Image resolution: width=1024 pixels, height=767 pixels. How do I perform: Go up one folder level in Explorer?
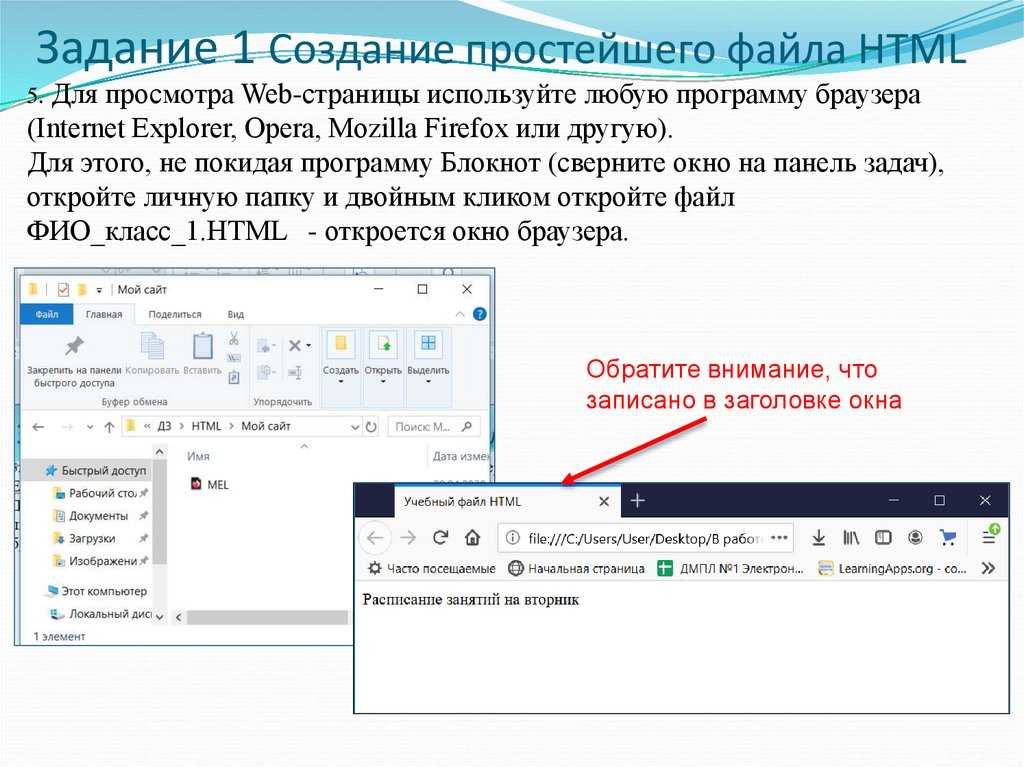(109, 427)
